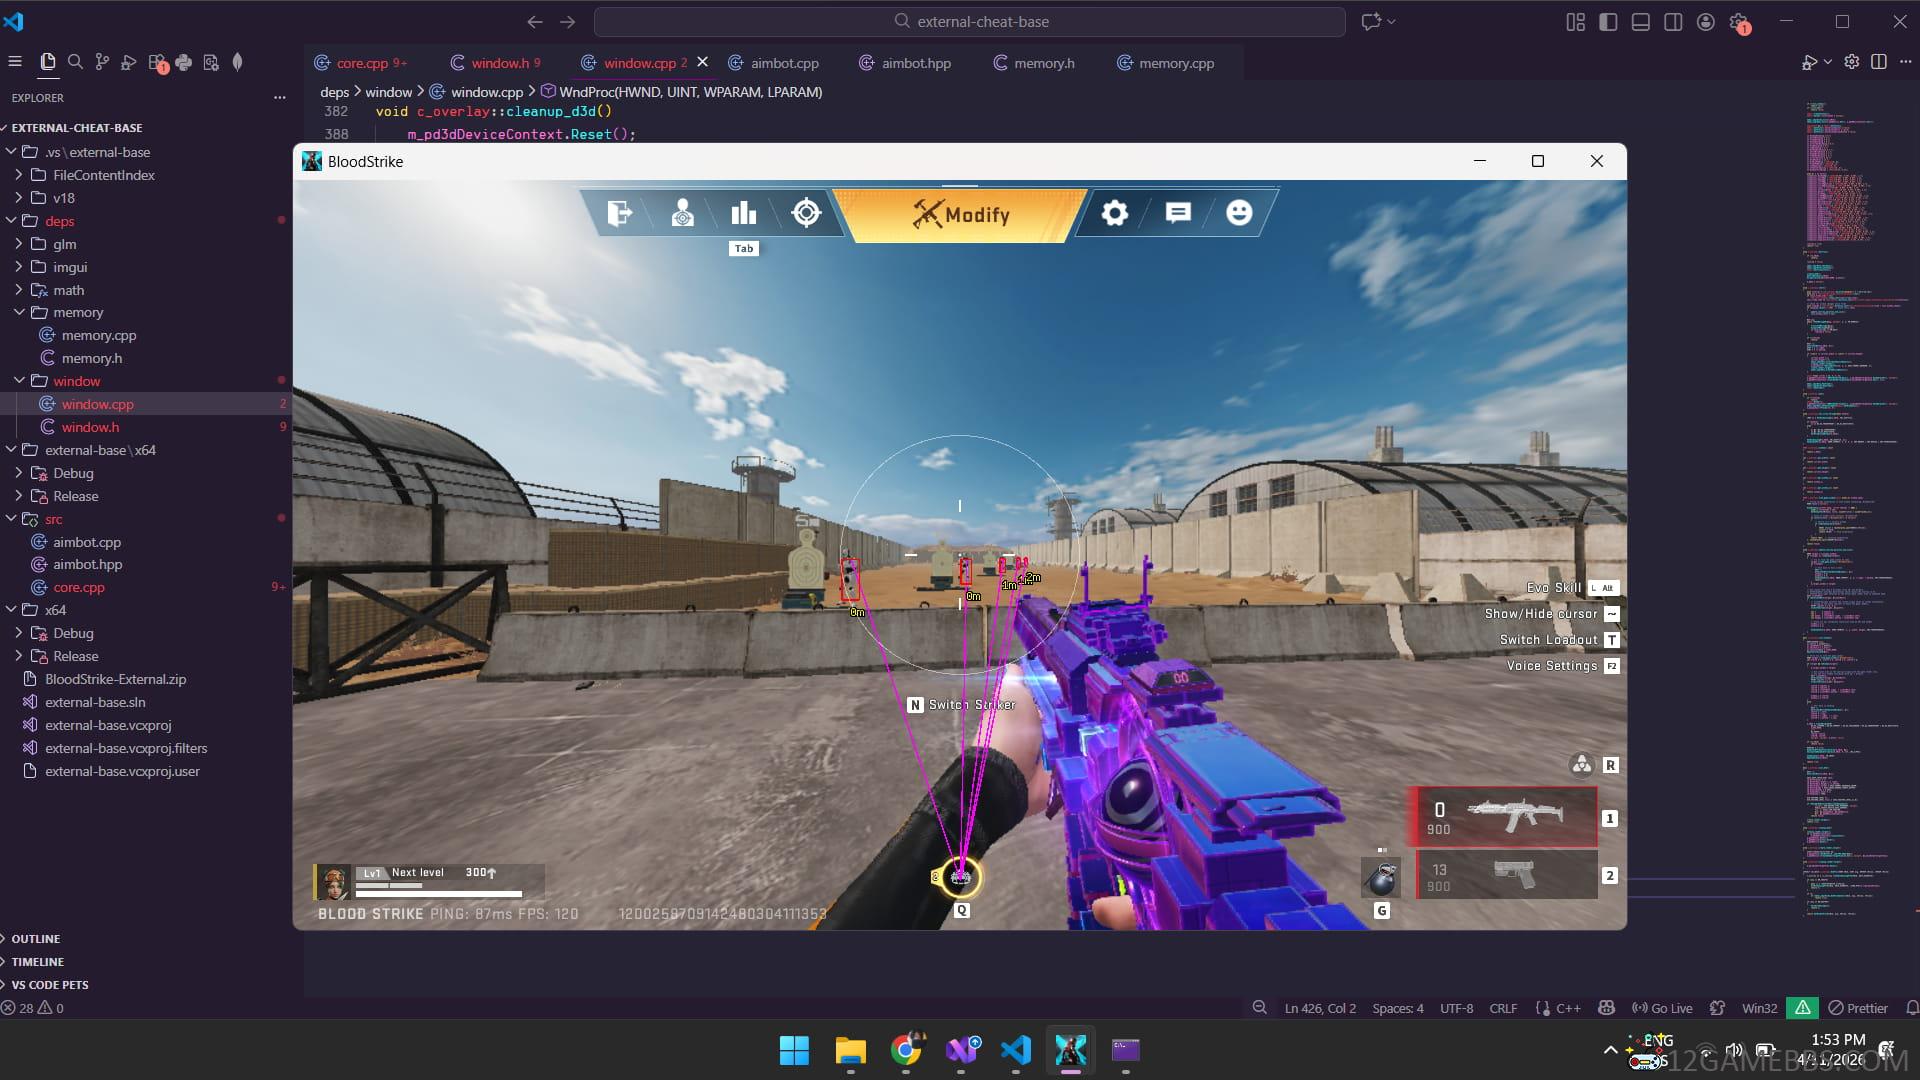Open the game's settings gear icon
Viewport: 1920px width, 1080px height.
point(1115,213)
